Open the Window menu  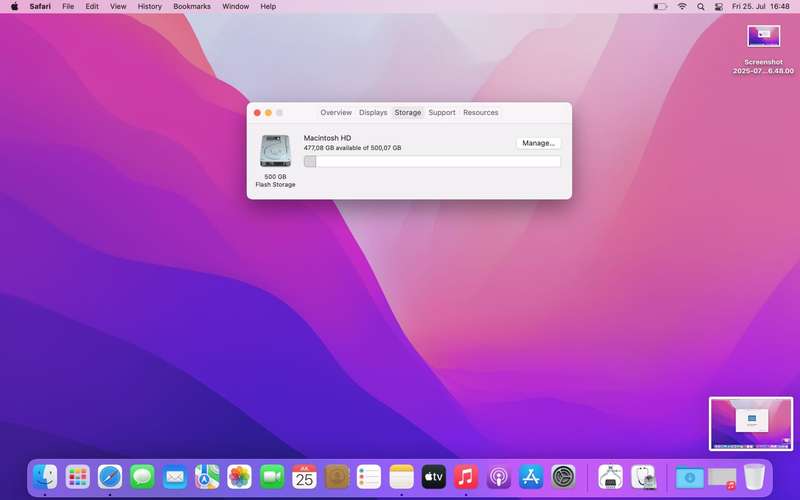pyautogui.click(x=236, y=7)
